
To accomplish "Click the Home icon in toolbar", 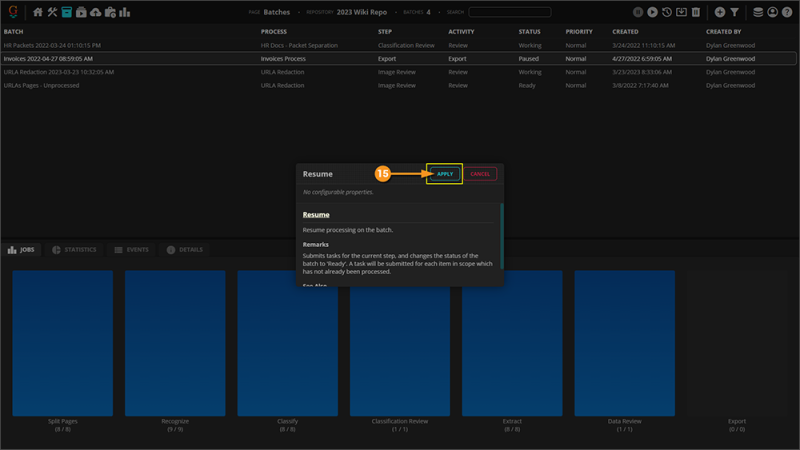I will coord(38,12).
